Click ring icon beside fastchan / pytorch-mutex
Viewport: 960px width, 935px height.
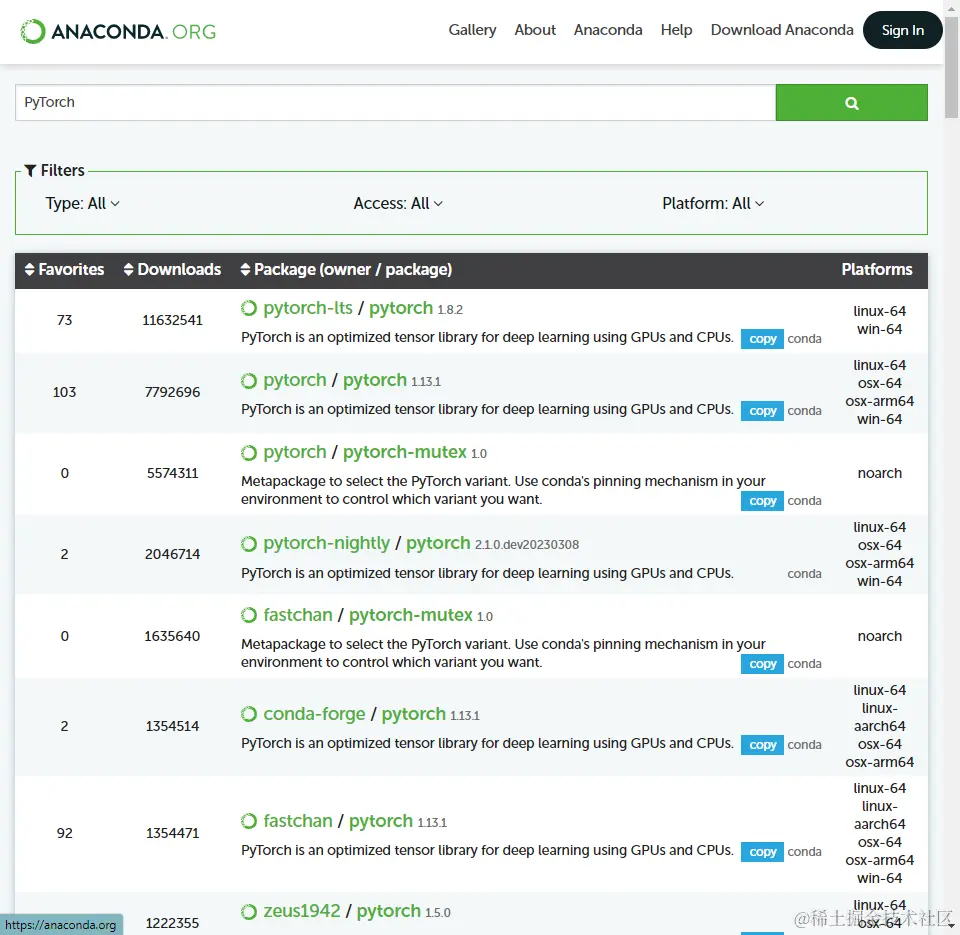click(x=249, y=615)
